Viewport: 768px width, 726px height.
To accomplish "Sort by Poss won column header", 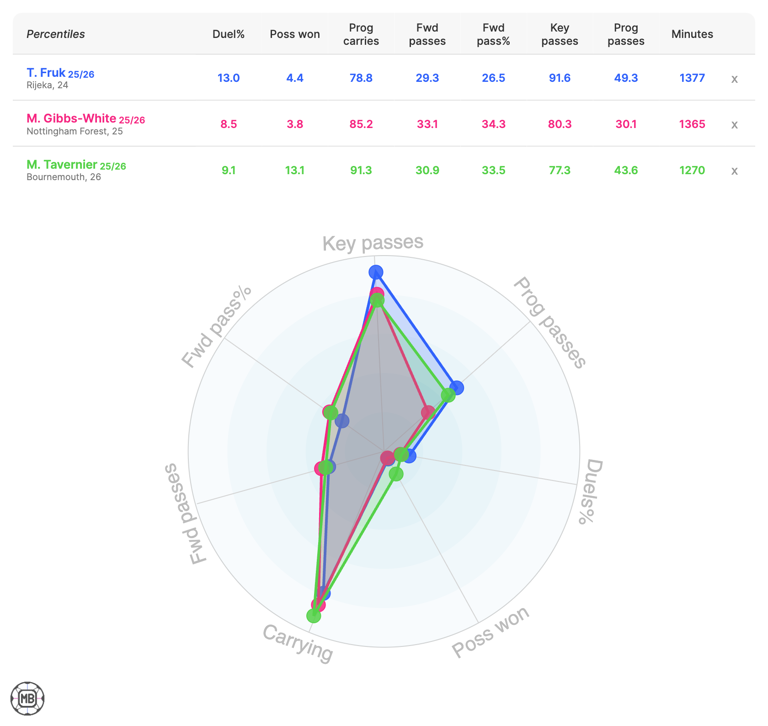I will (295, 34).
